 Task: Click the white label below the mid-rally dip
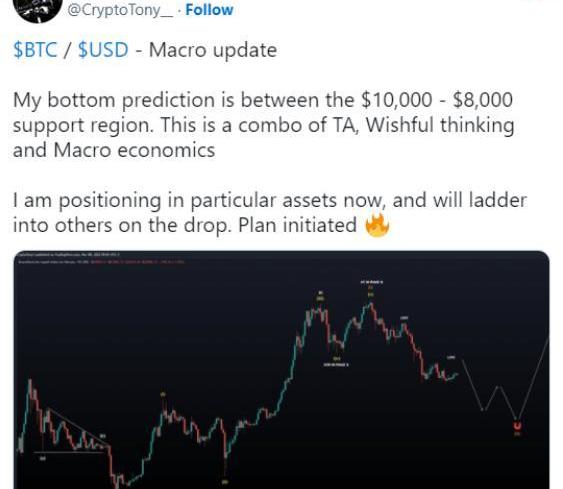[x=336, y=365]
